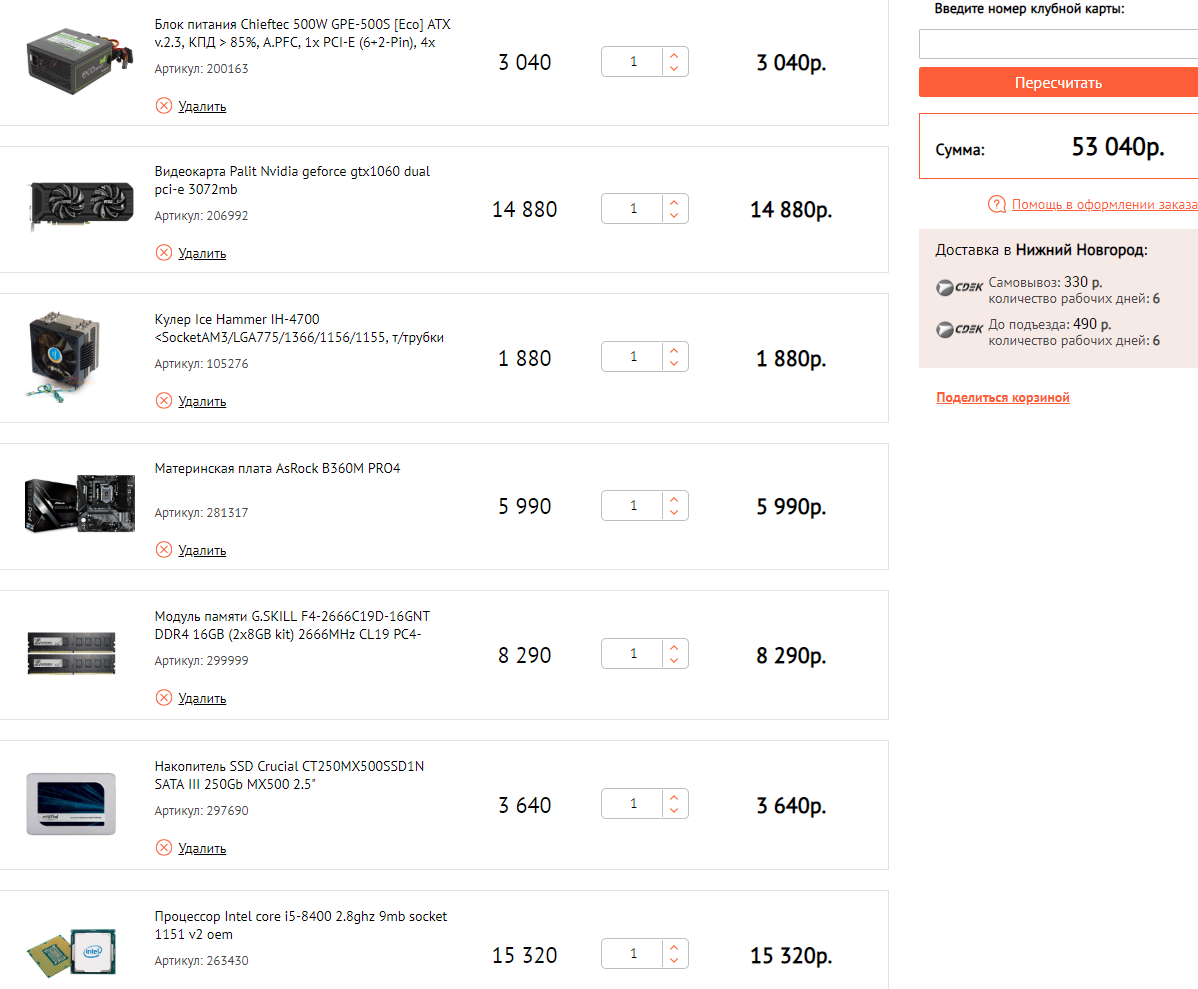Click Удалить link for G.SKILL memory
Screen dimensions: 1198x989
click(202, 698)
